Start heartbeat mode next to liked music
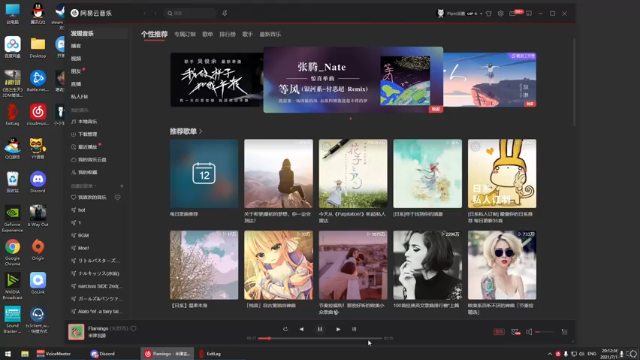Image resolution: width=640 pixels, height=360 pixels. (x=118, y=197)
